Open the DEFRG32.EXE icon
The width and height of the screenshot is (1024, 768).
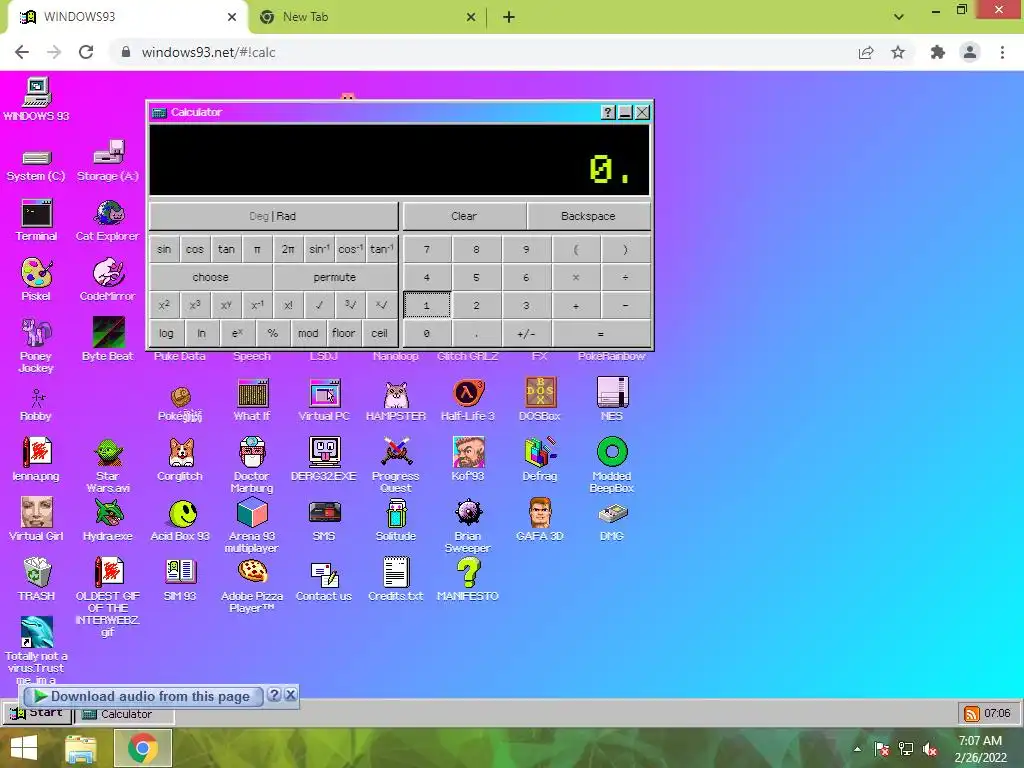pos(324,460)
